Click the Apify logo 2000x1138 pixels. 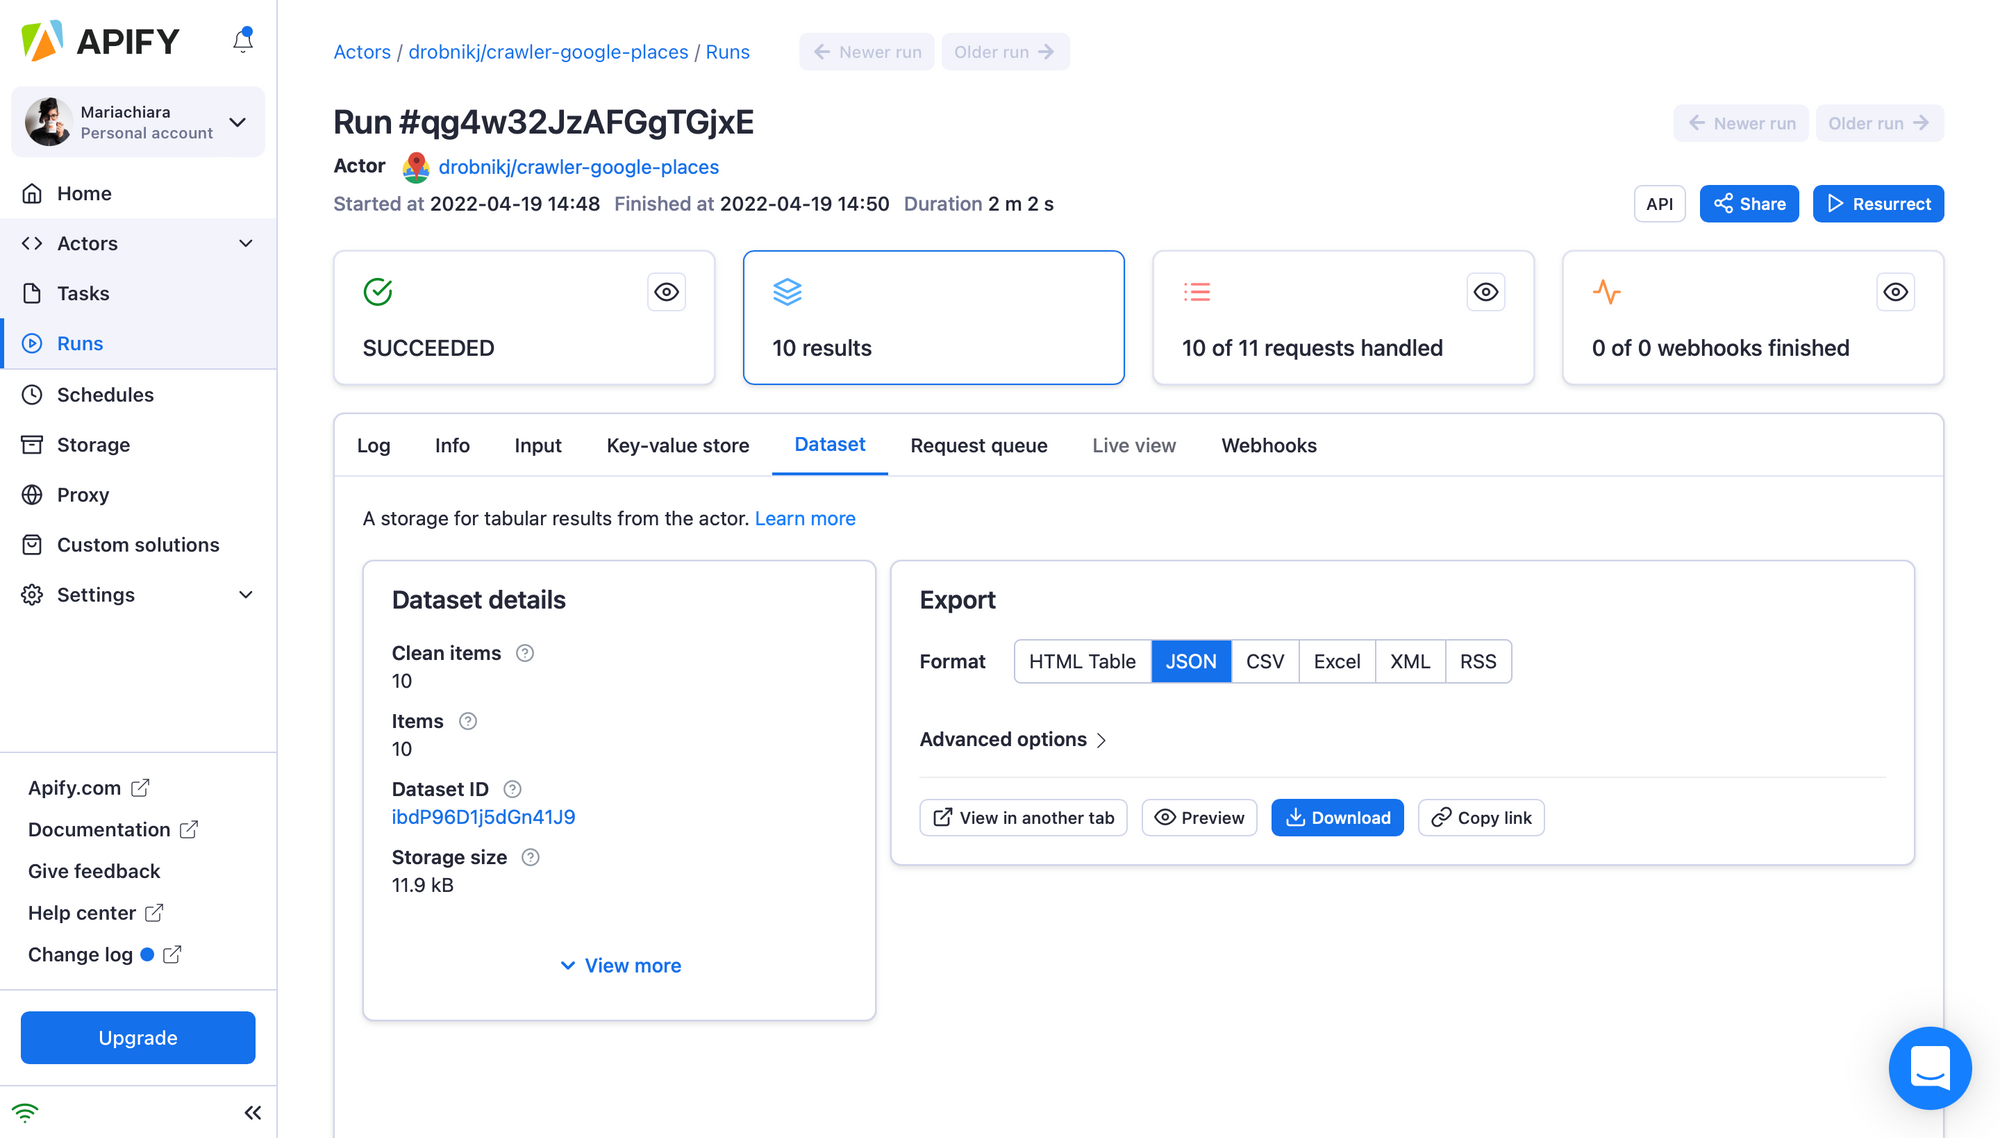coord(100,41)
